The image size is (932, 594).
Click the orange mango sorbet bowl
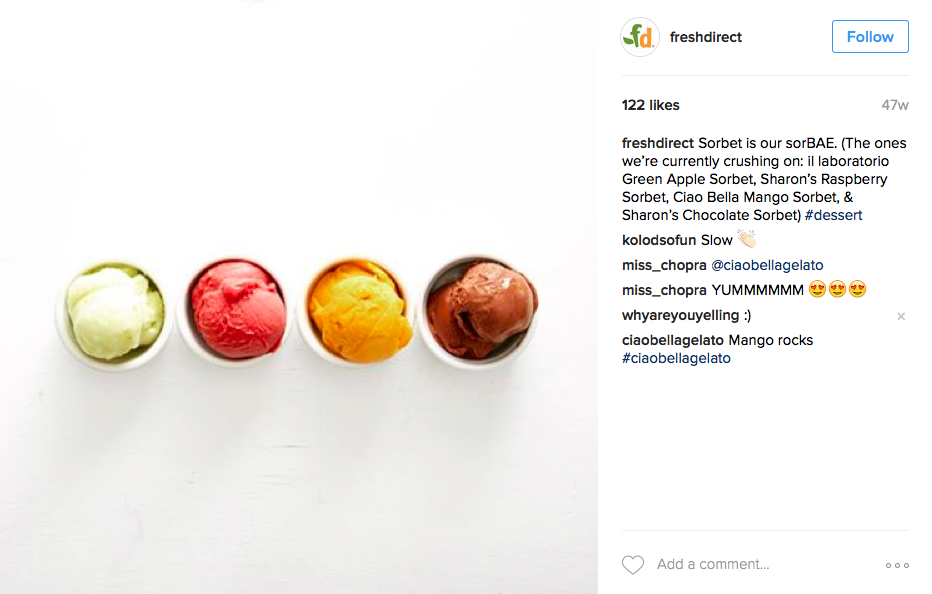click(357, 312)
